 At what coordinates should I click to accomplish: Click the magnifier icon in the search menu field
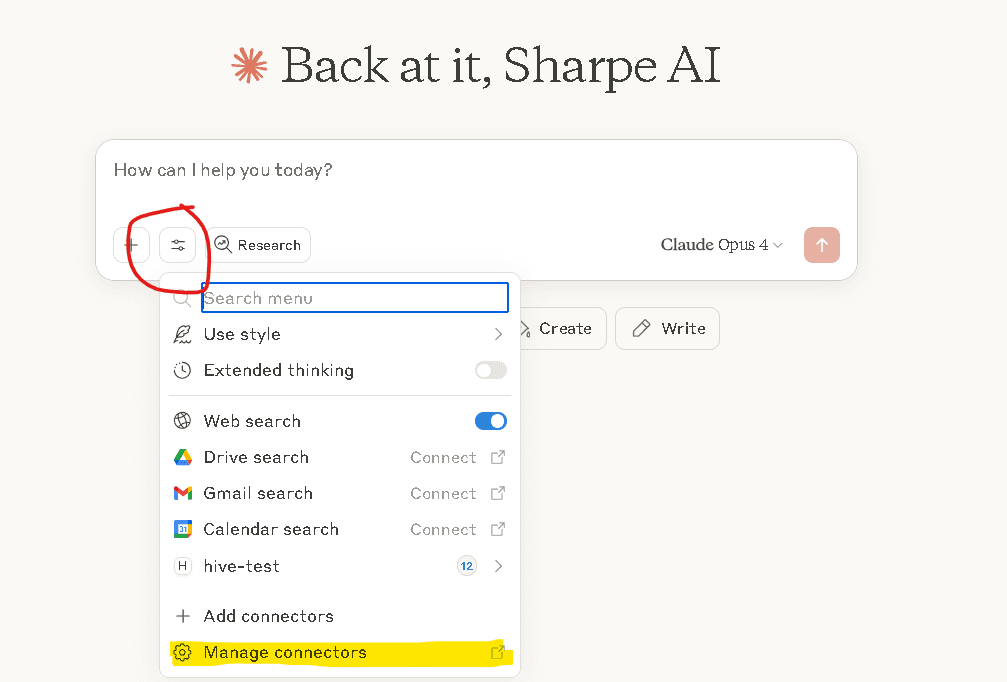pyautogui.click(x=184, y=297)
